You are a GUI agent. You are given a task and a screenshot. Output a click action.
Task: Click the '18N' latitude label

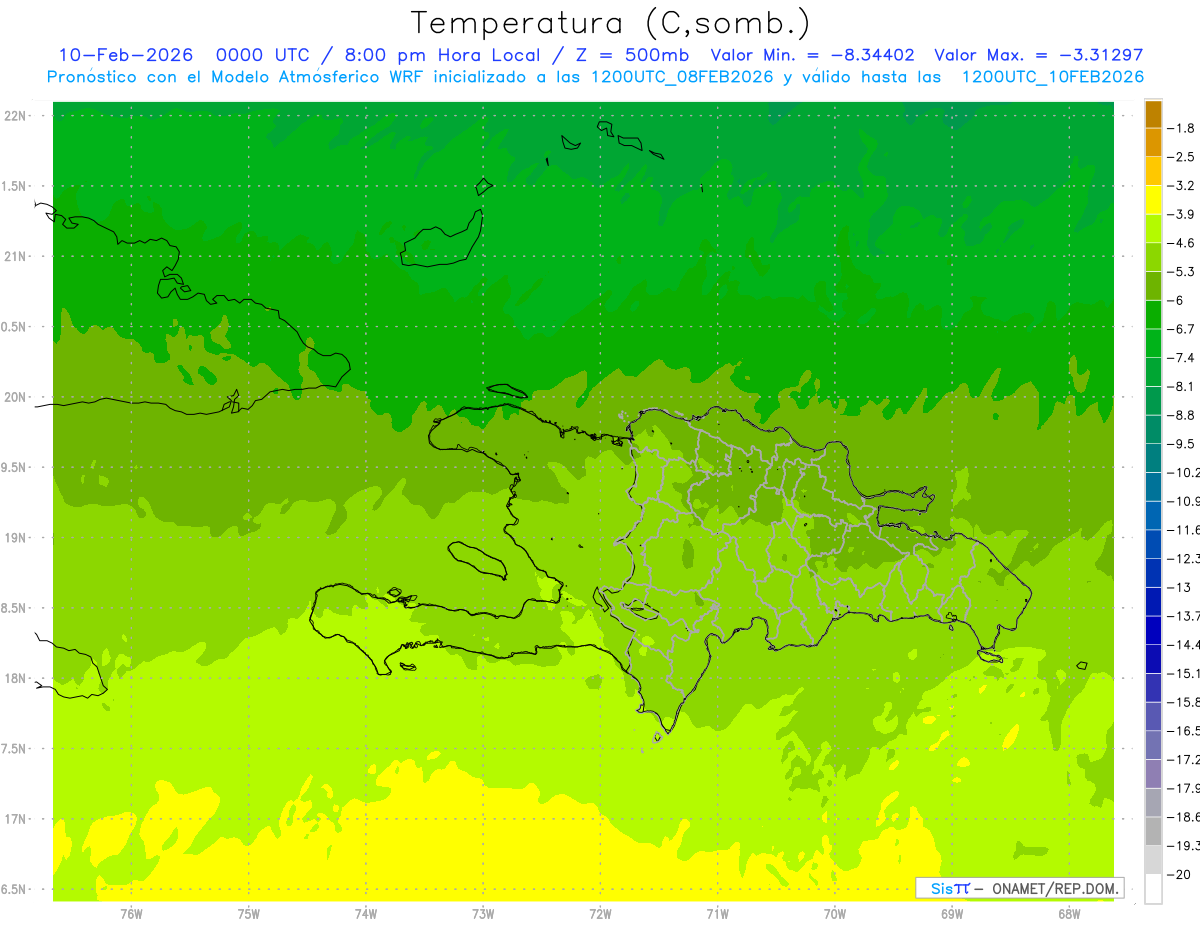(16, 678)
